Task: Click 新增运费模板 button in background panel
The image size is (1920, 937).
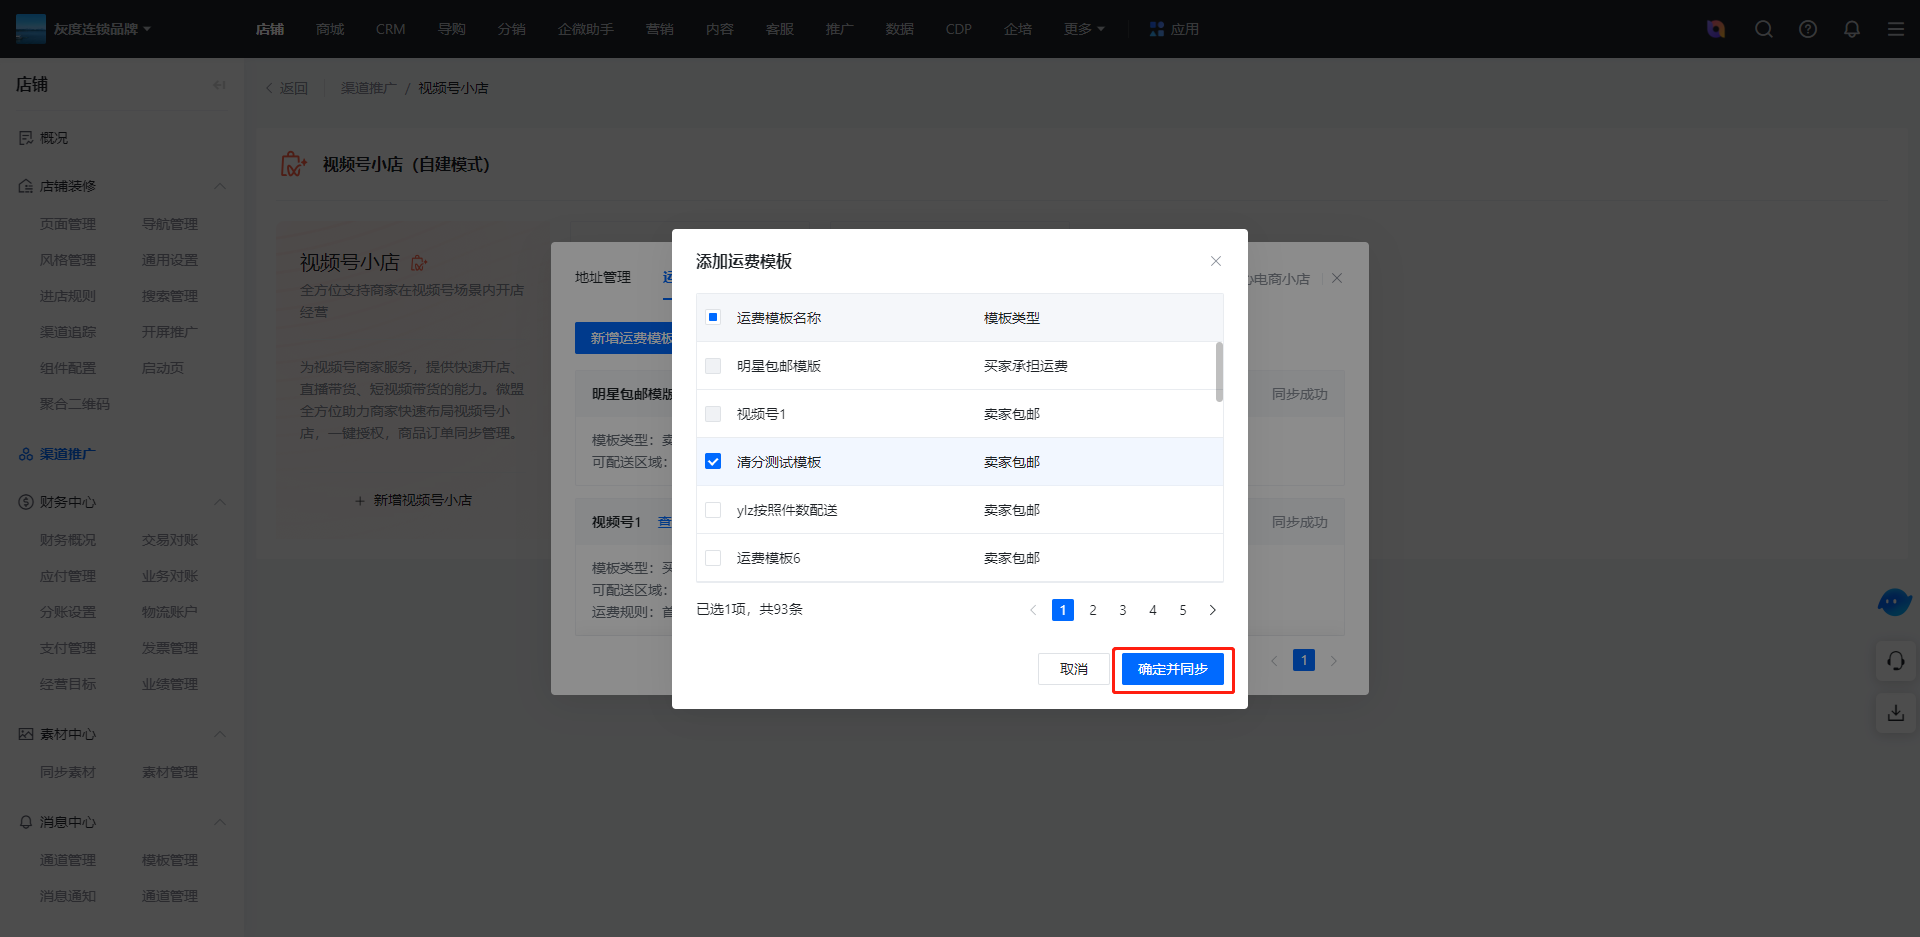Action: coord(624,338)
